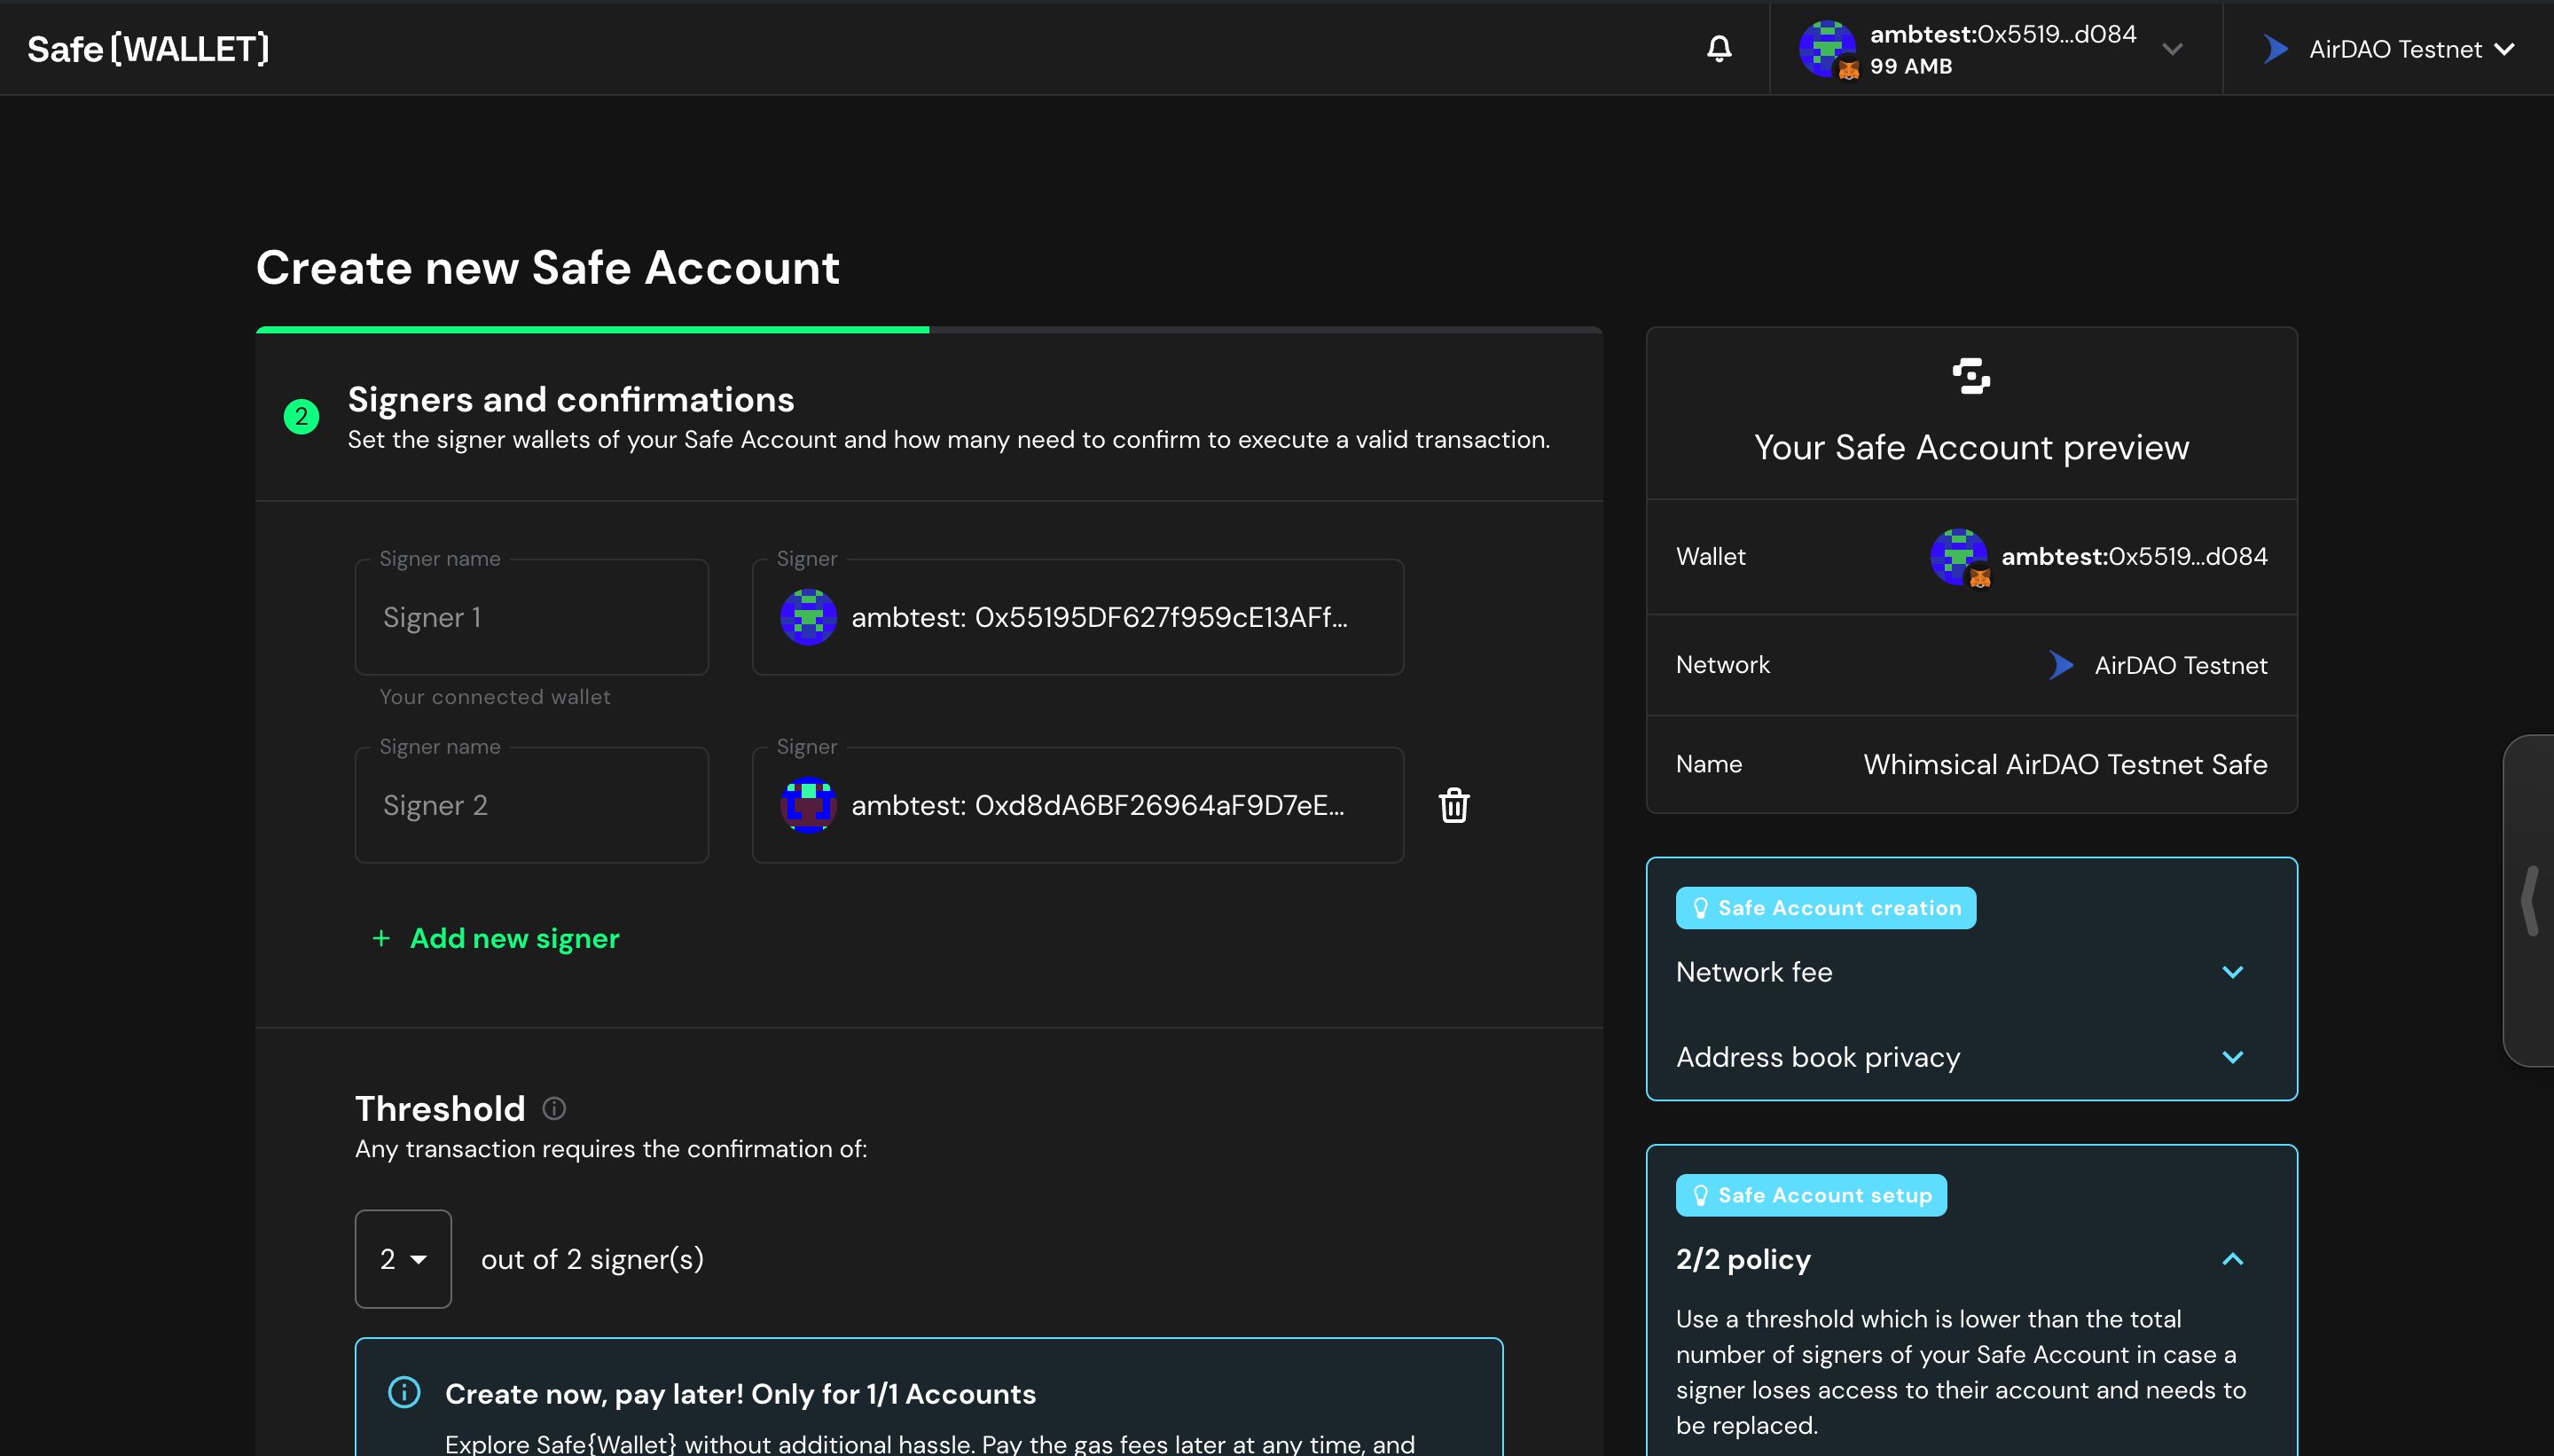The width and height of the screenshot is (2554, 1456).
Task: Click the Create new Safe Account title
Action: [548, 268]
